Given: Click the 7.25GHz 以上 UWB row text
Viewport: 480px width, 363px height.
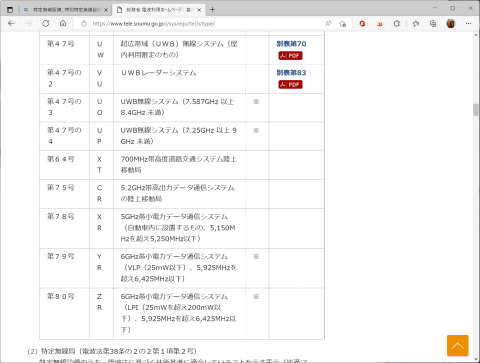Looking at the screenshot, I should (179, 136).
